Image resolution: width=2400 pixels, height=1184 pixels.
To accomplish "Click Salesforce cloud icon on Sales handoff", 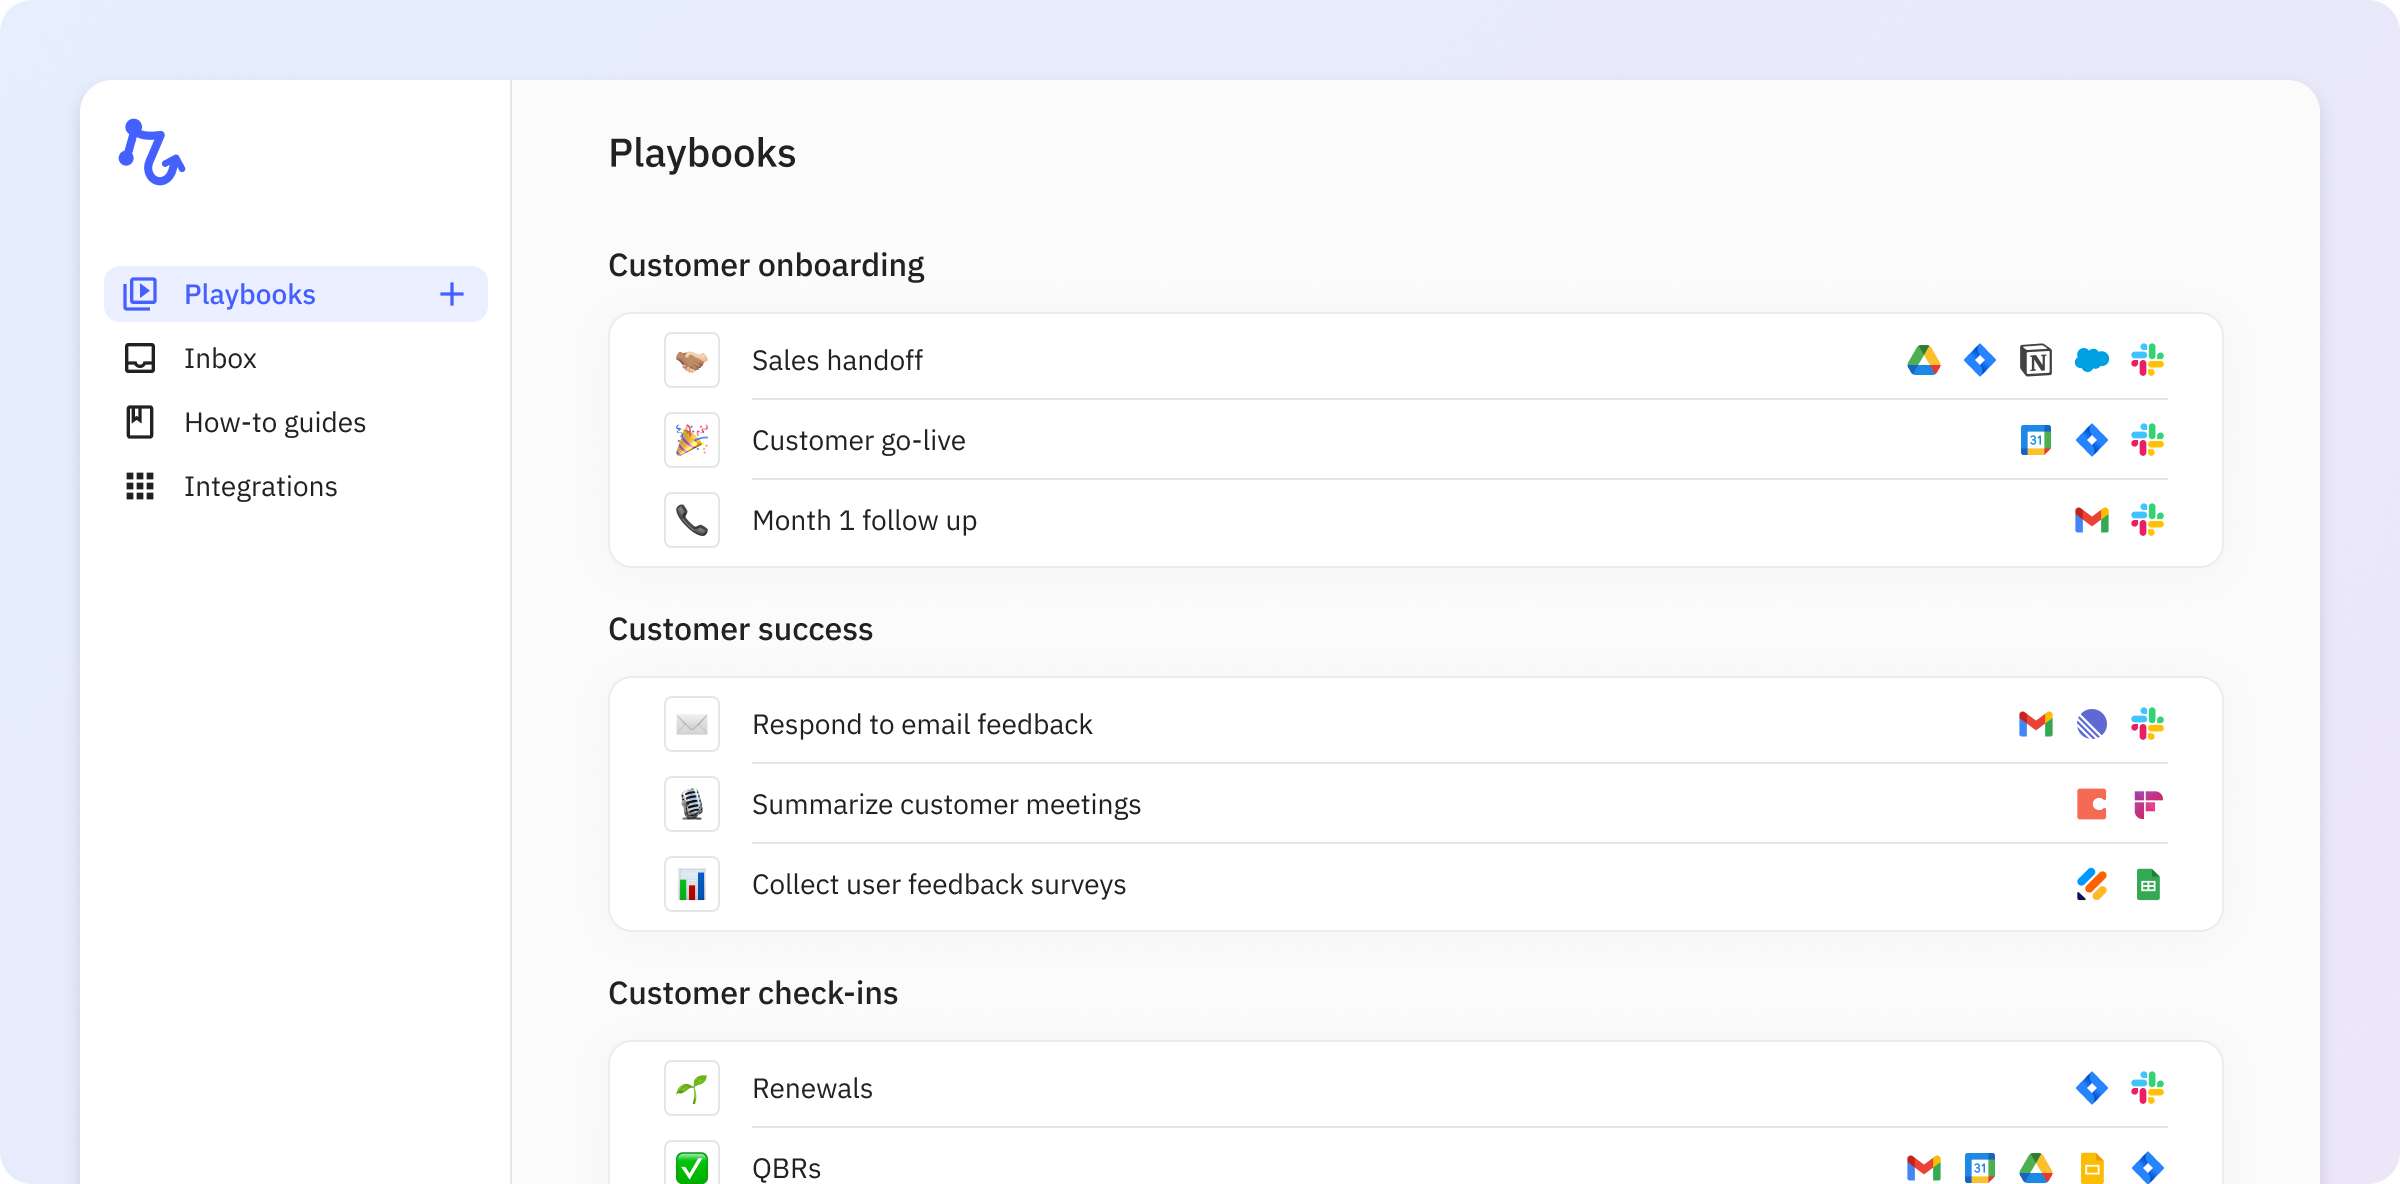I will (x=2091, y=360).
